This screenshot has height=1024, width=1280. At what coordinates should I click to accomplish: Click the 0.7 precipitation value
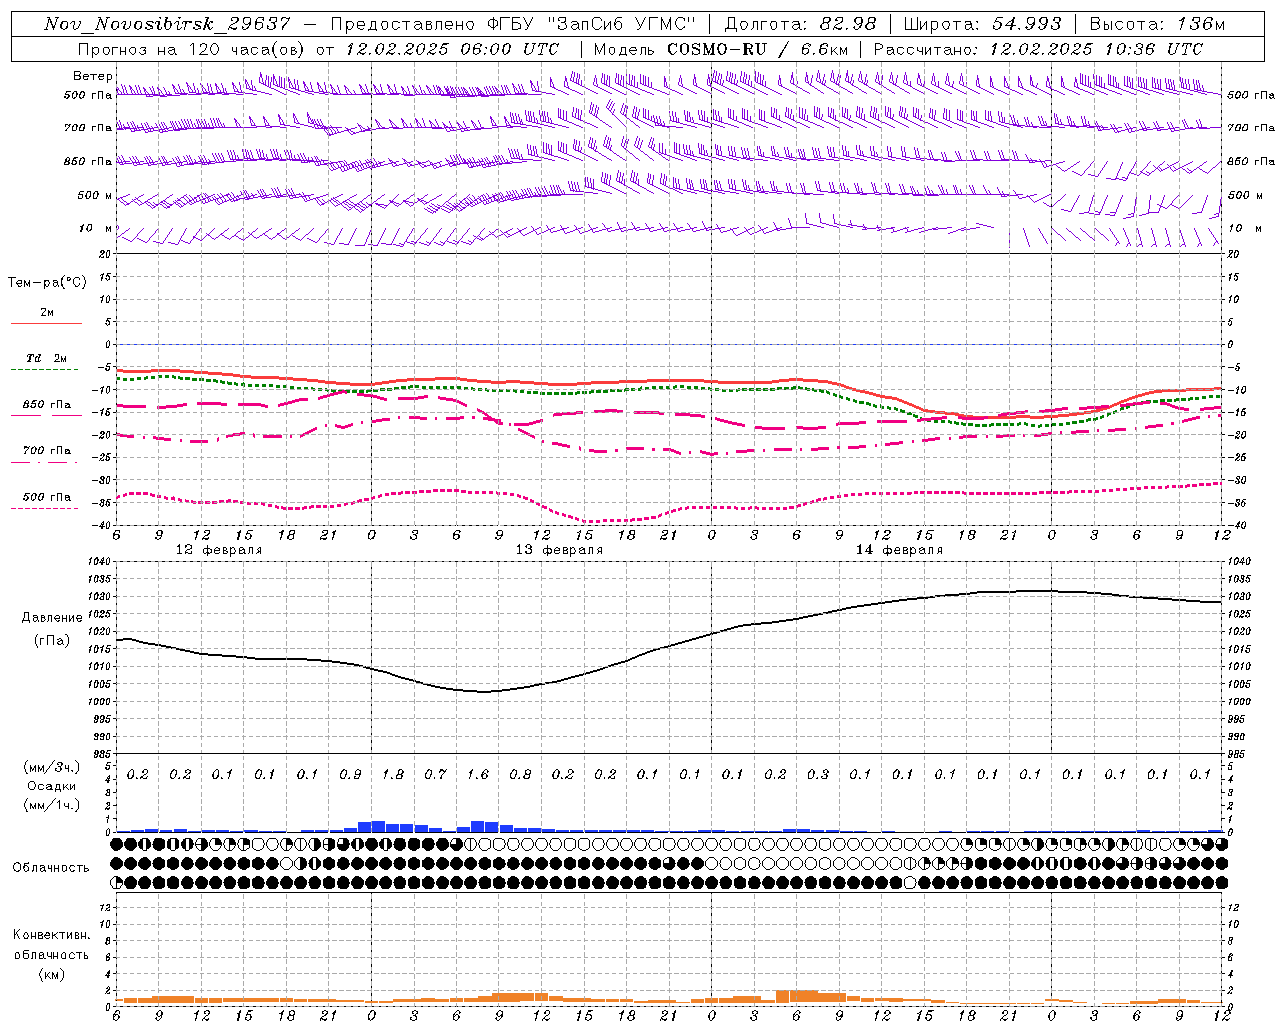[435, 774]
